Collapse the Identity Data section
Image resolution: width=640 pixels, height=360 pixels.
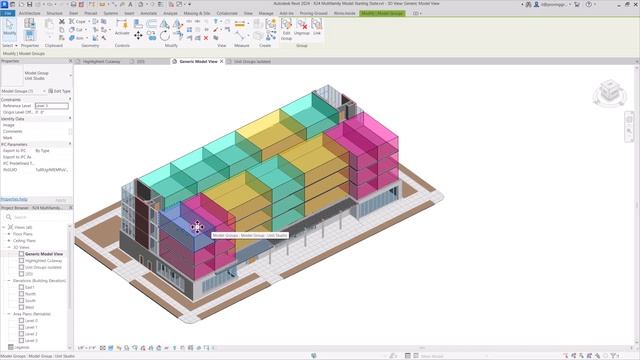pos(70,118)
